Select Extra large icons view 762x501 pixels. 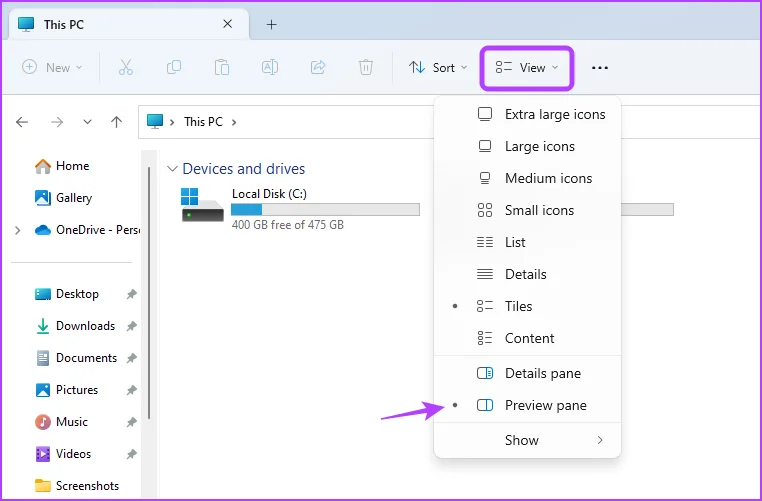(x=527, y=114)
